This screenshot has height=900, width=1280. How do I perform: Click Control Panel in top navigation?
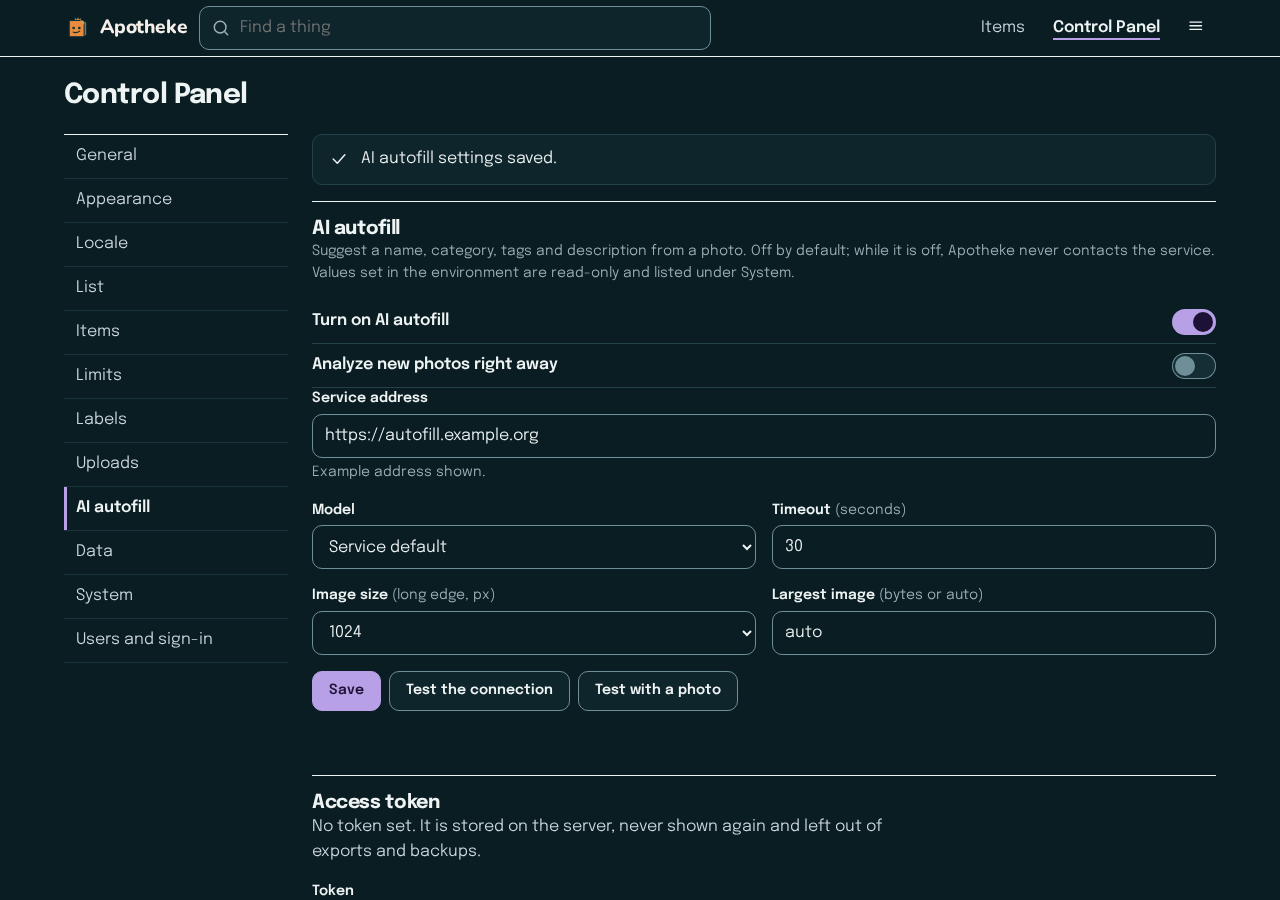click(1106, 27)
